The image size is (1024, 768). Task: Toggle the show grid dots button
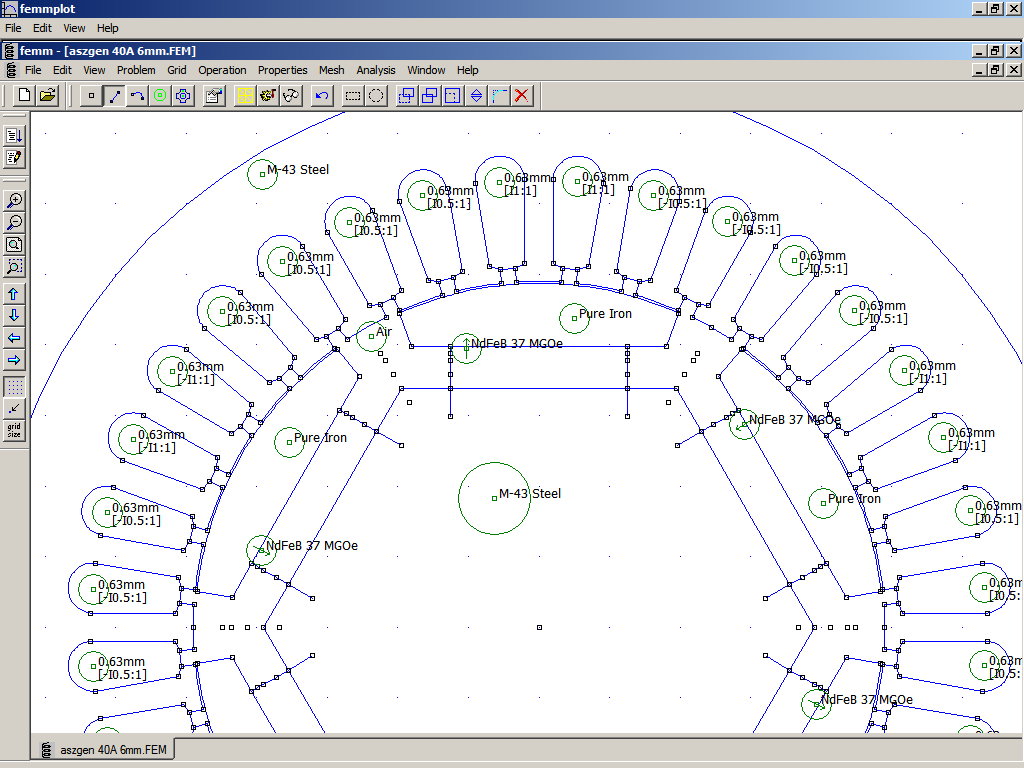coord(14,387)
